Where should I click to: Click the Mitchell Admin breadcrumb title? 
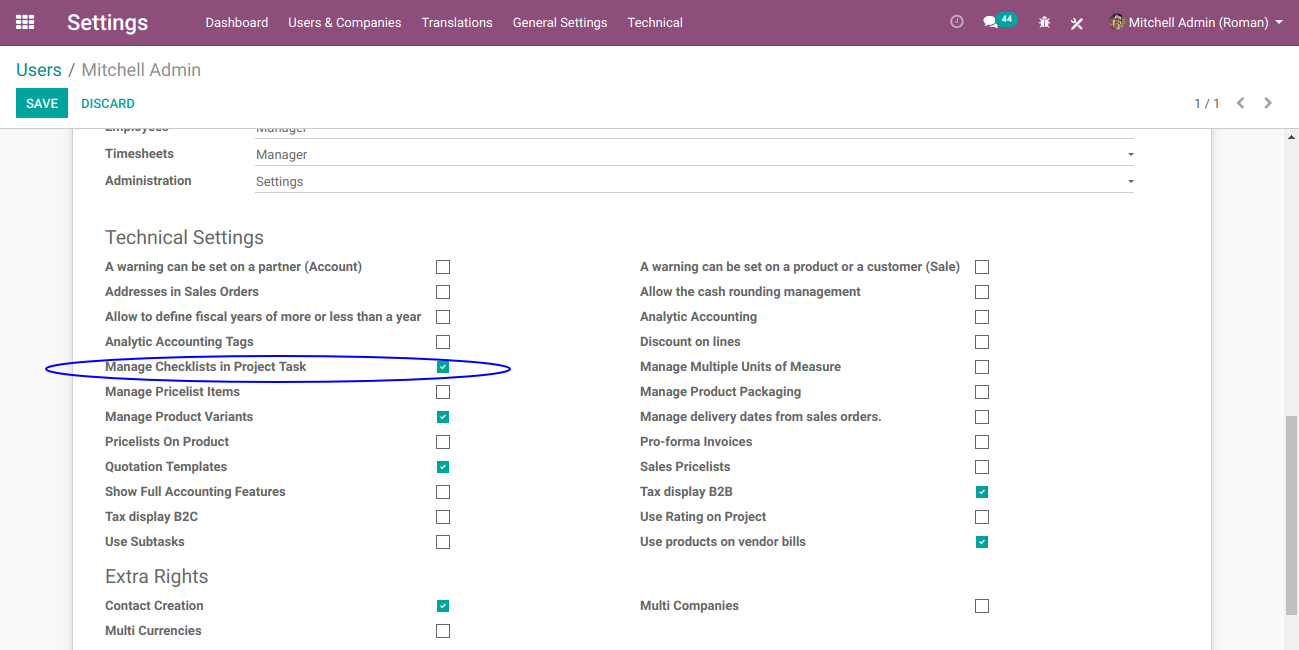click(141, 70)
